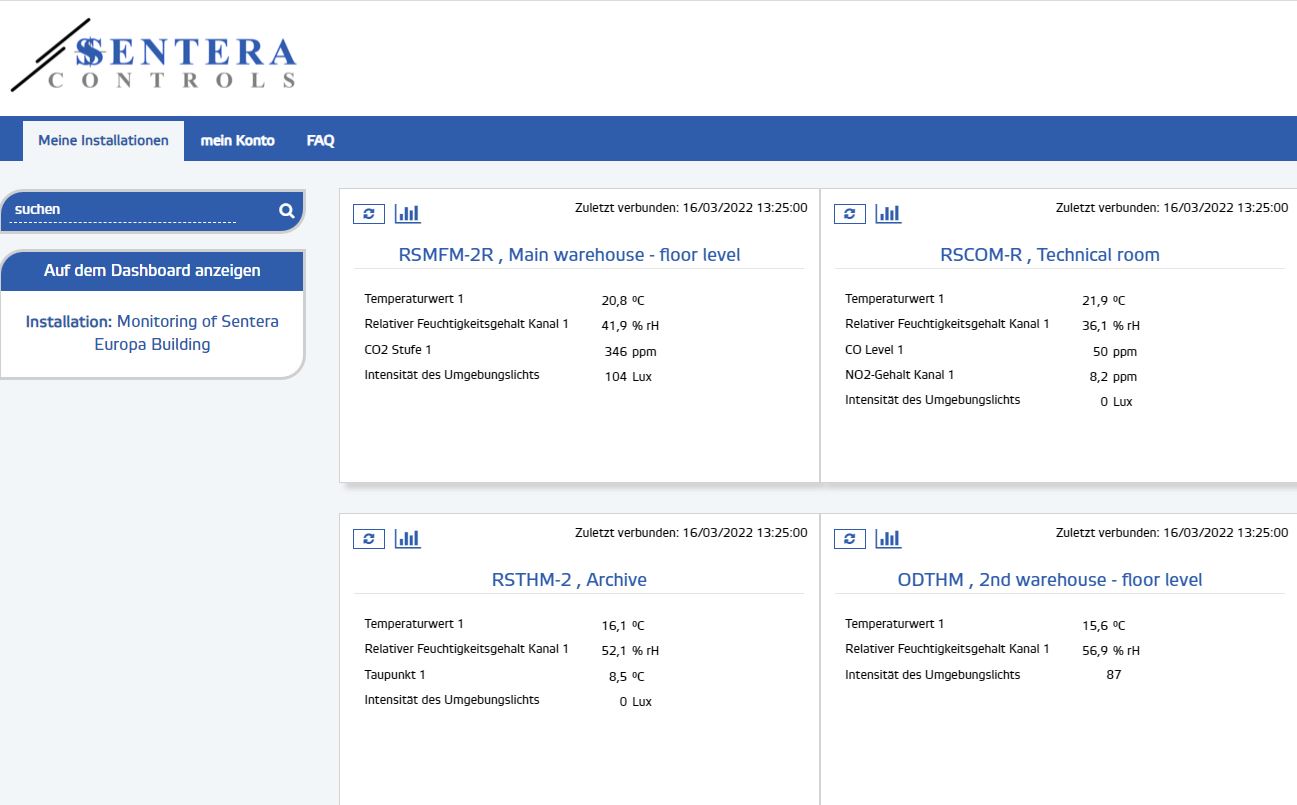
Task: Open the Monitoring of Sentera Europa Building installation
Action: (x=152, y=332)
